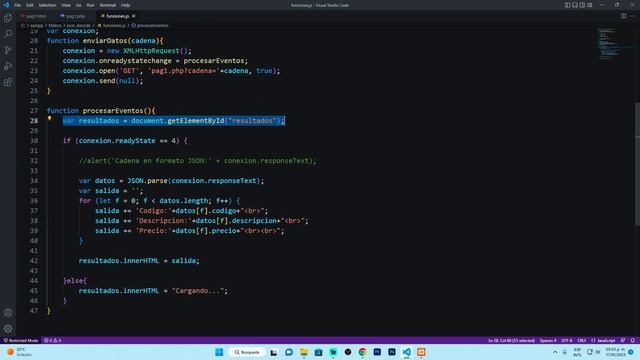
Task: Open Google Chrome from the taskbar
Action: pyautogui.click(x=362, y=352)
